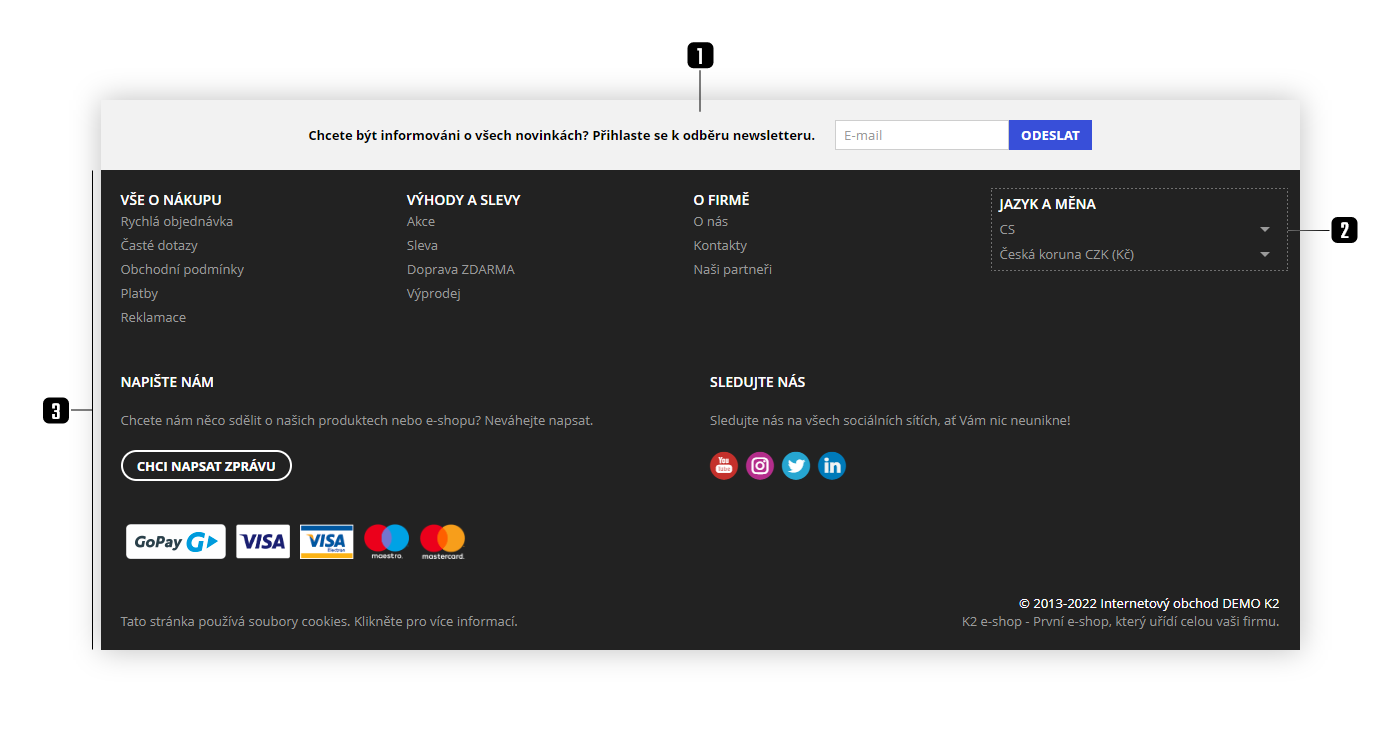Click the copyright 2013-2022 DEMO K2 text
The height and width of the screenshot is (750, 1400).
coord(1149,604)
